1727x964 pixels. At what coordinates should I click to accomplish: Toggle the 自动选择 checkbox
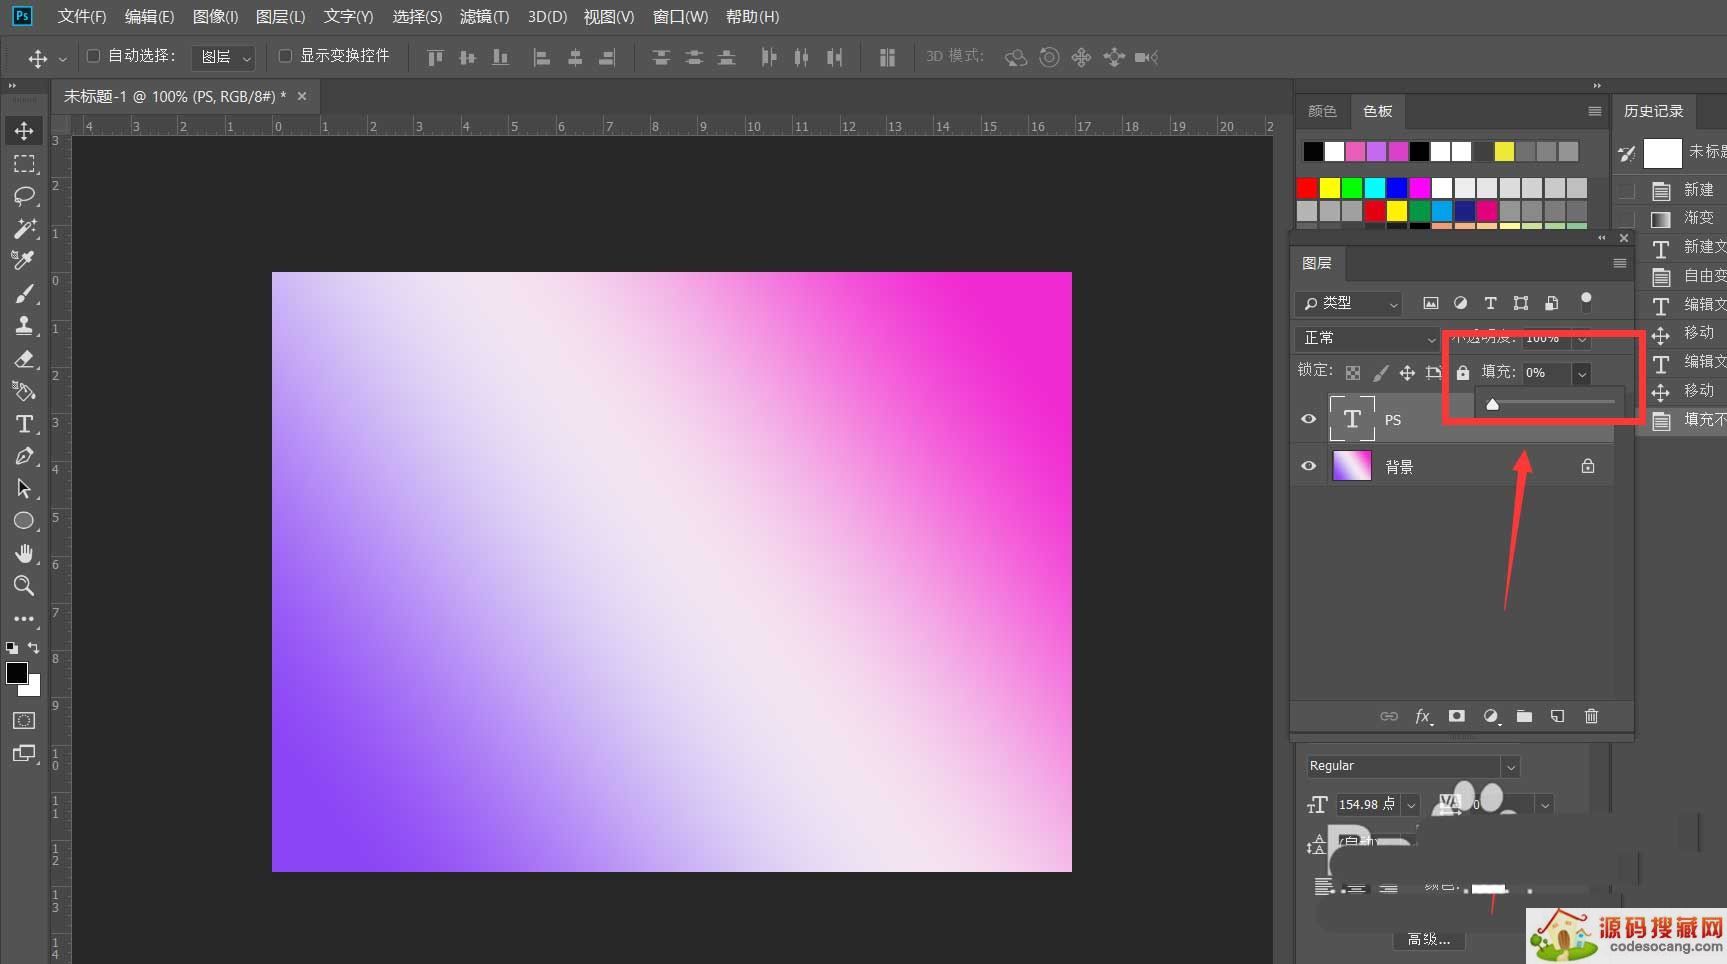[x=94, y=56]
